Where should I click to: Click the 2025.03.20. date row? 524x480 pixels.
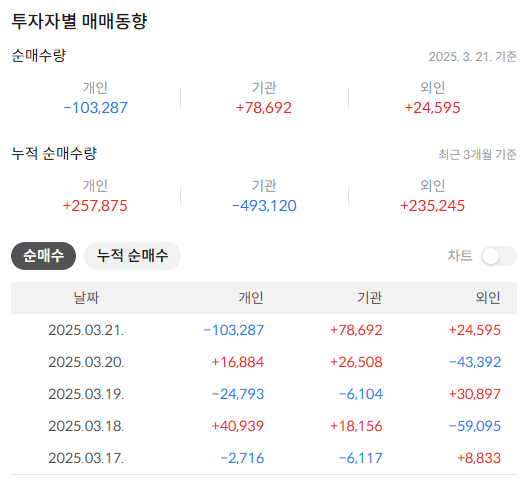(264, 362)
